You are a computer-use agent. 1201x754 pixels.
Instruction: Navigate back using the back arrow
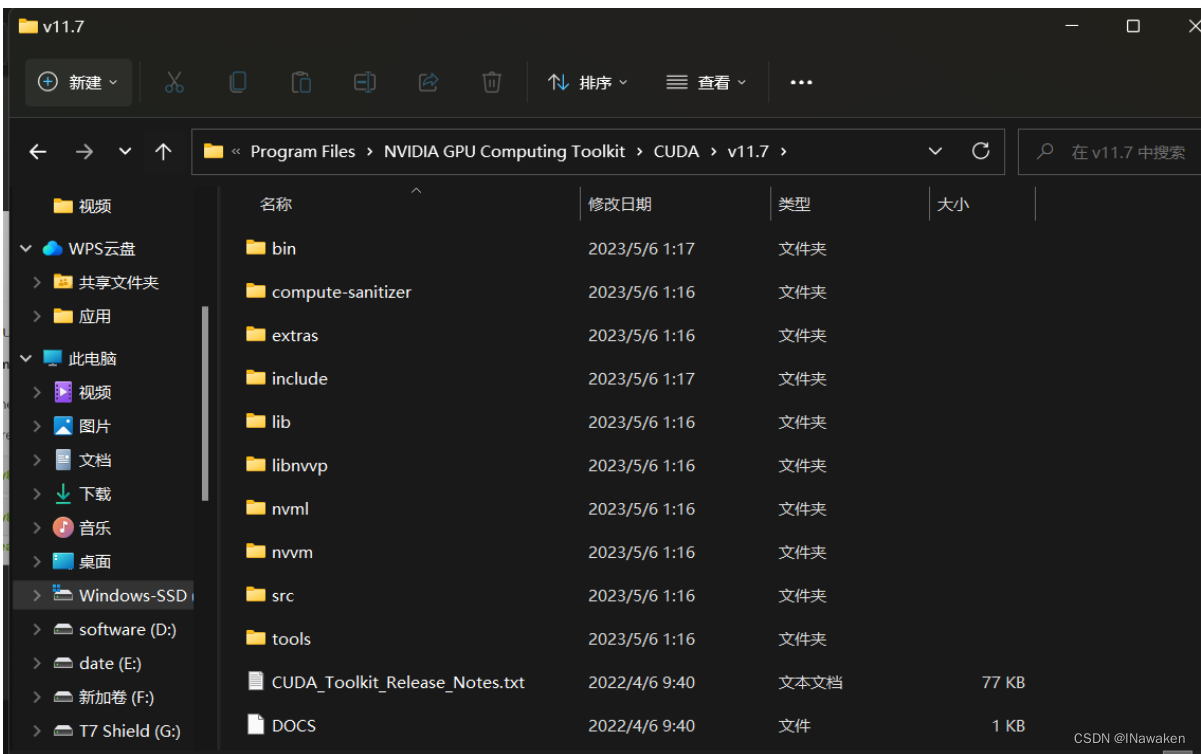point(37,151)
